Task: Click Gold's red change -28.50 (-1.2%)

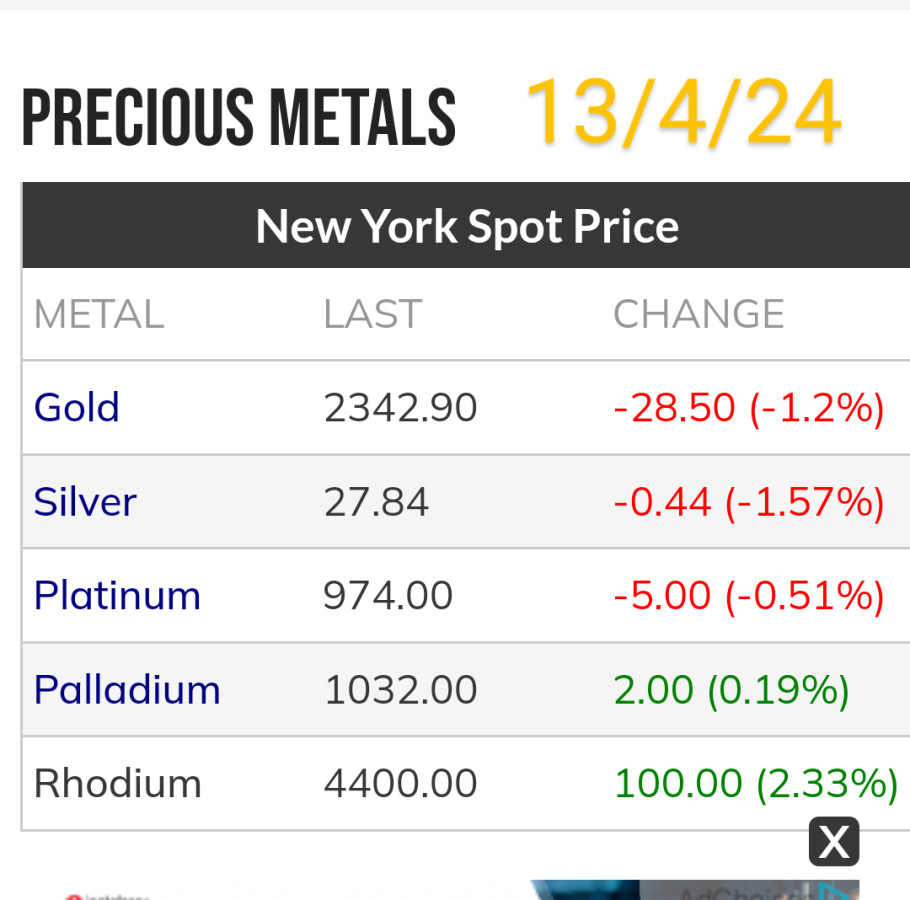Action: [x=748, y=408]
